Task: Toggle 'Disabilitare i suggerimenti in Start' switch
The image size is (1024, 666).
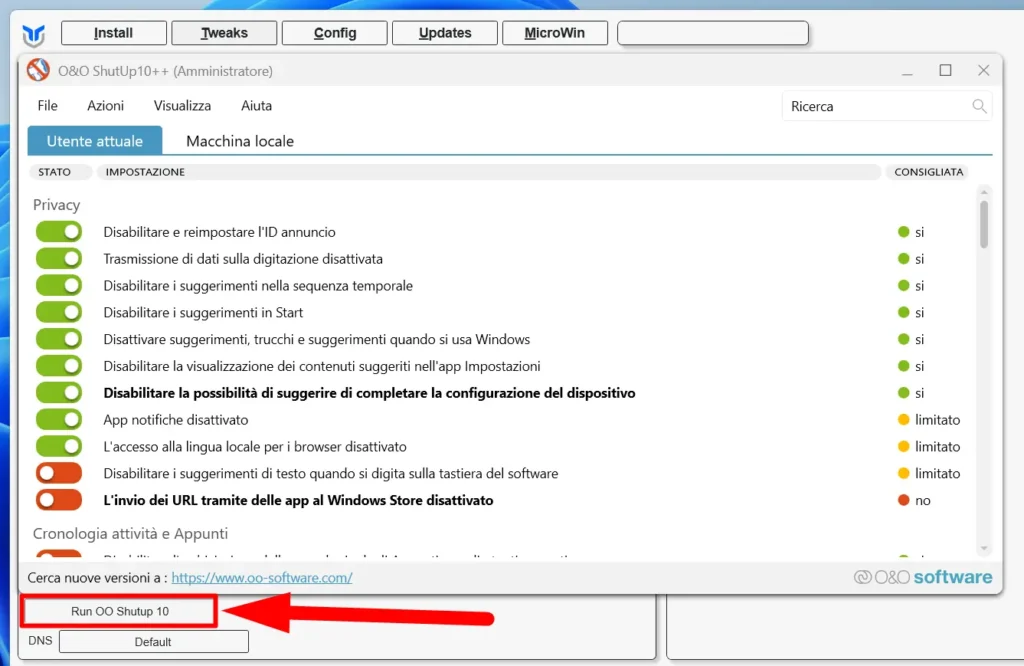Action: 59,312
